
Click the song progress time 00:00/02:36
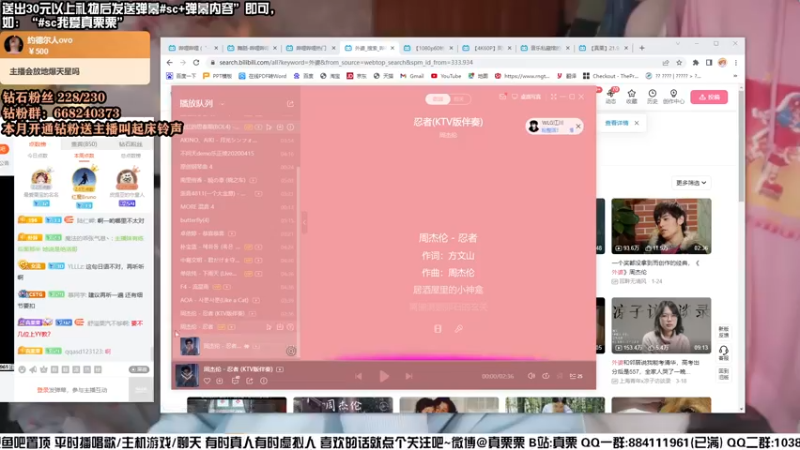point(497,376)
